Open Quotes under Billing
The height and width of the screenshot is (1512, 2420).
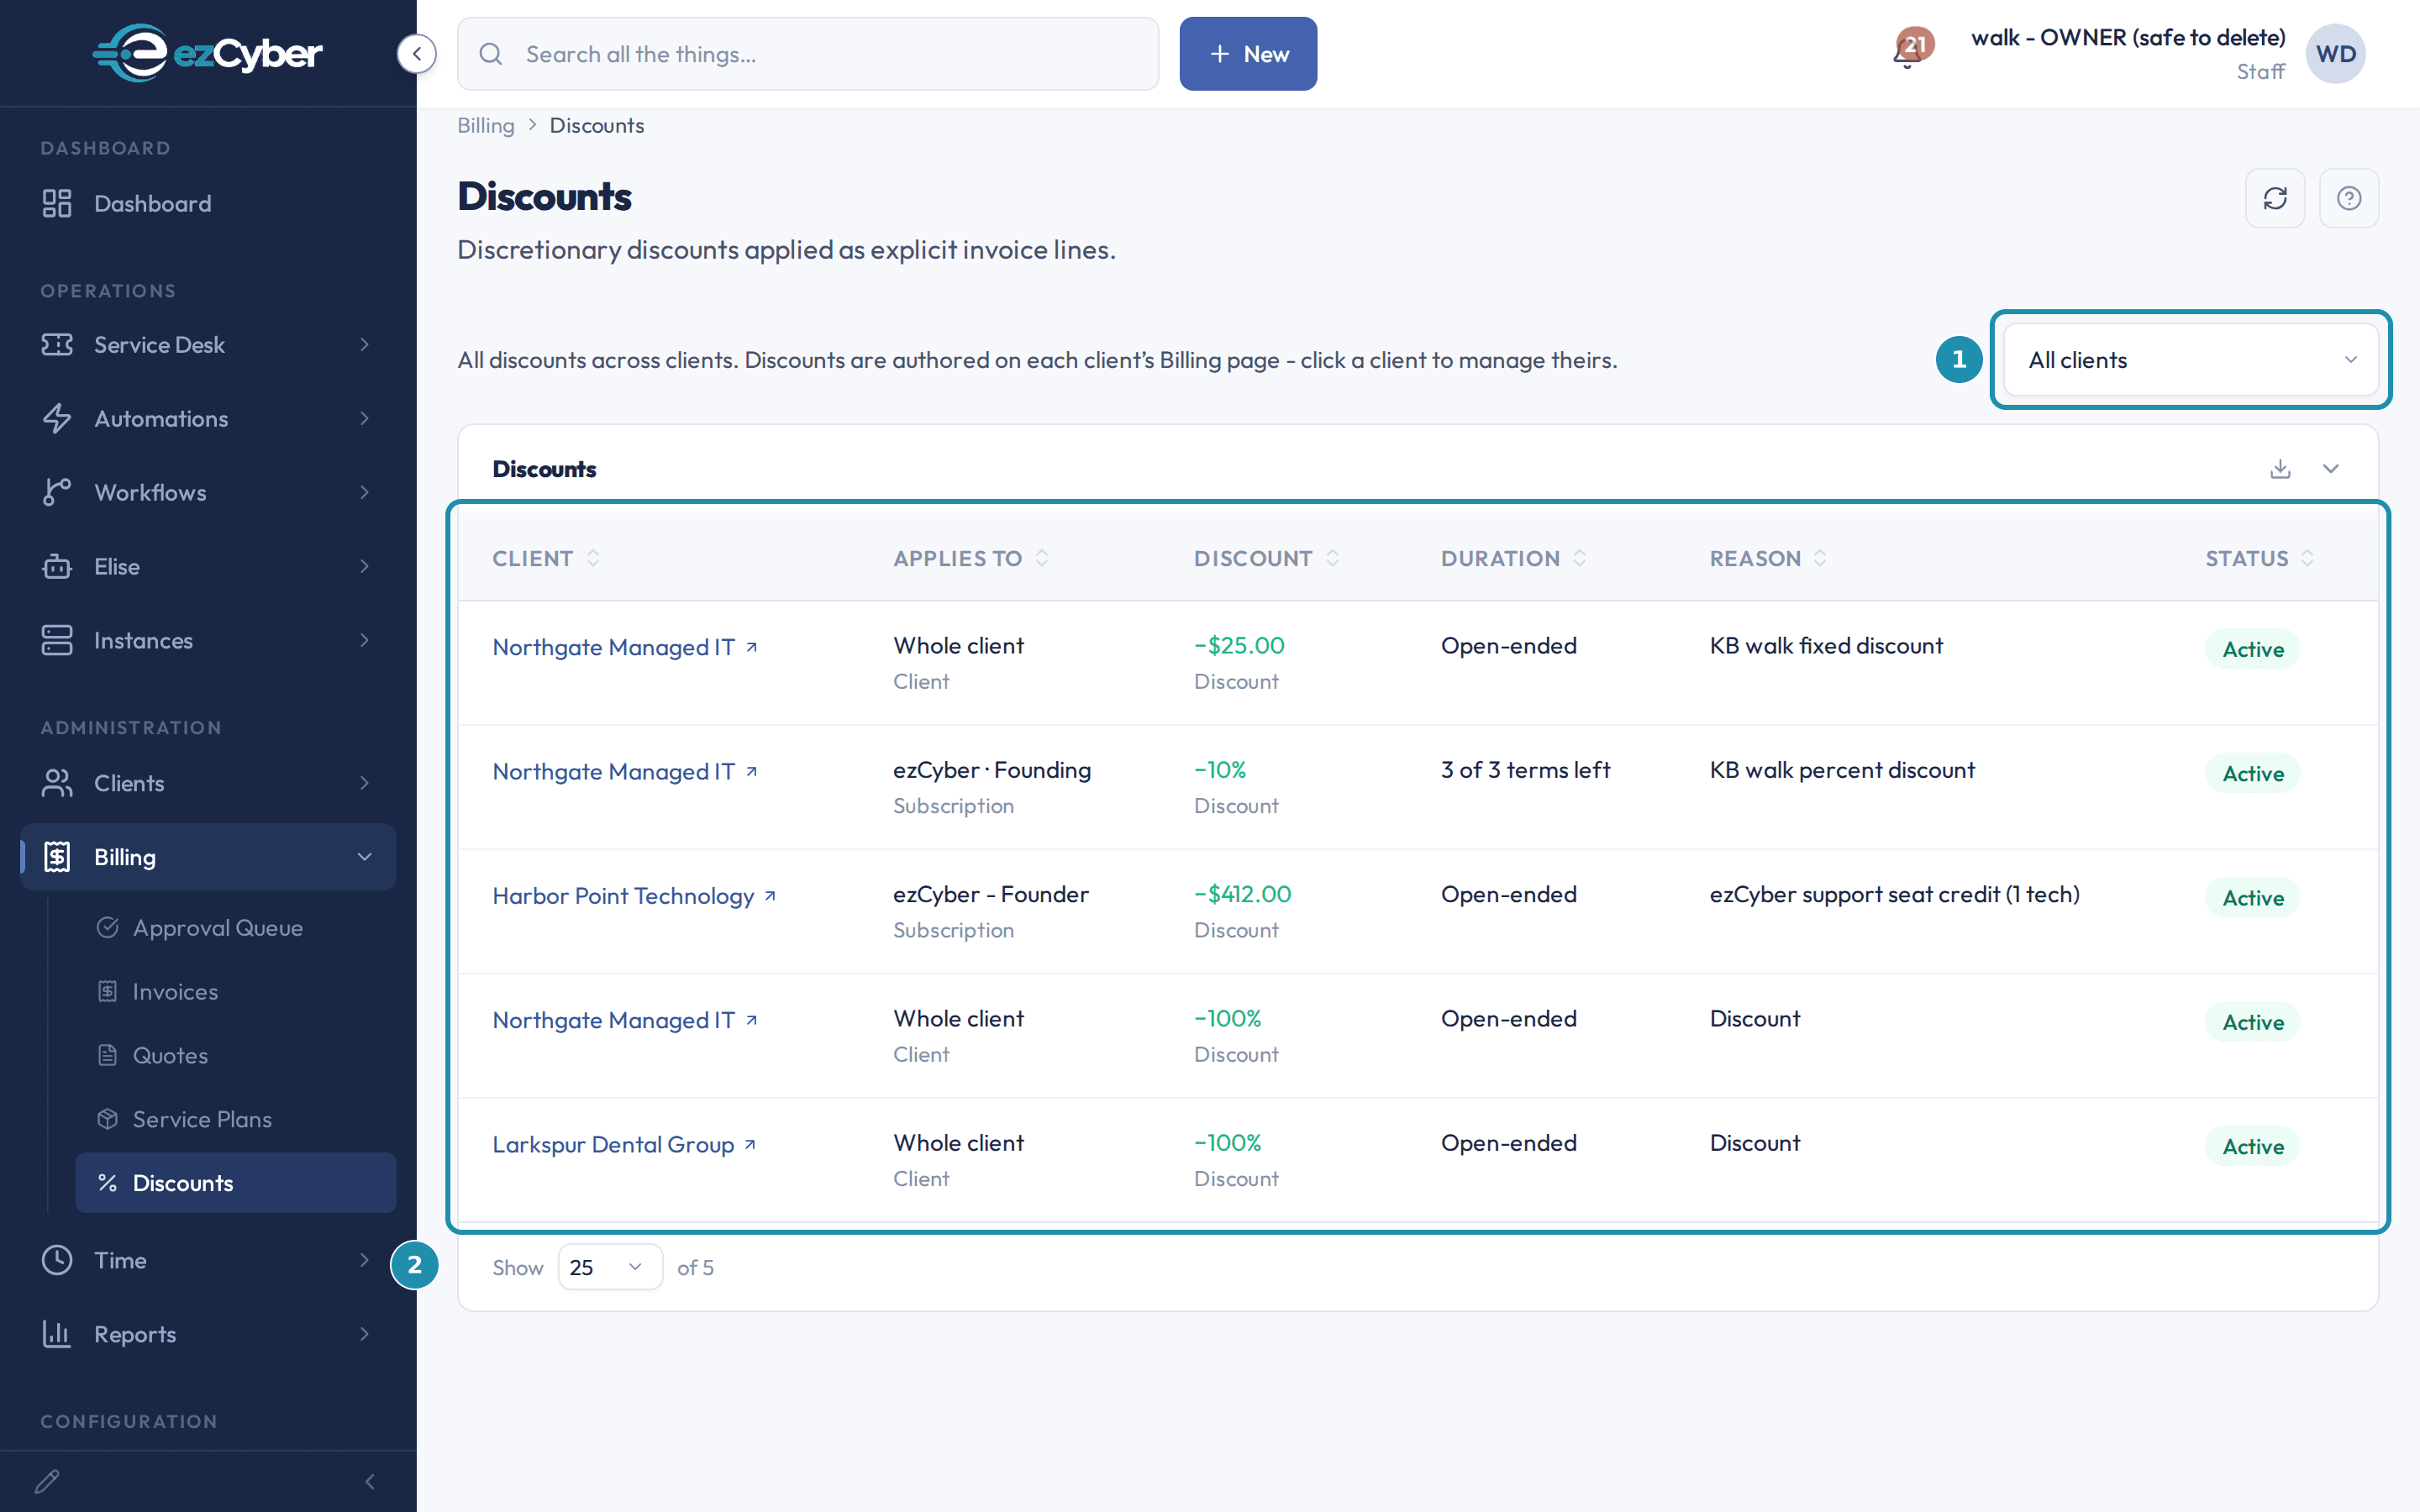click(236, 1056)
